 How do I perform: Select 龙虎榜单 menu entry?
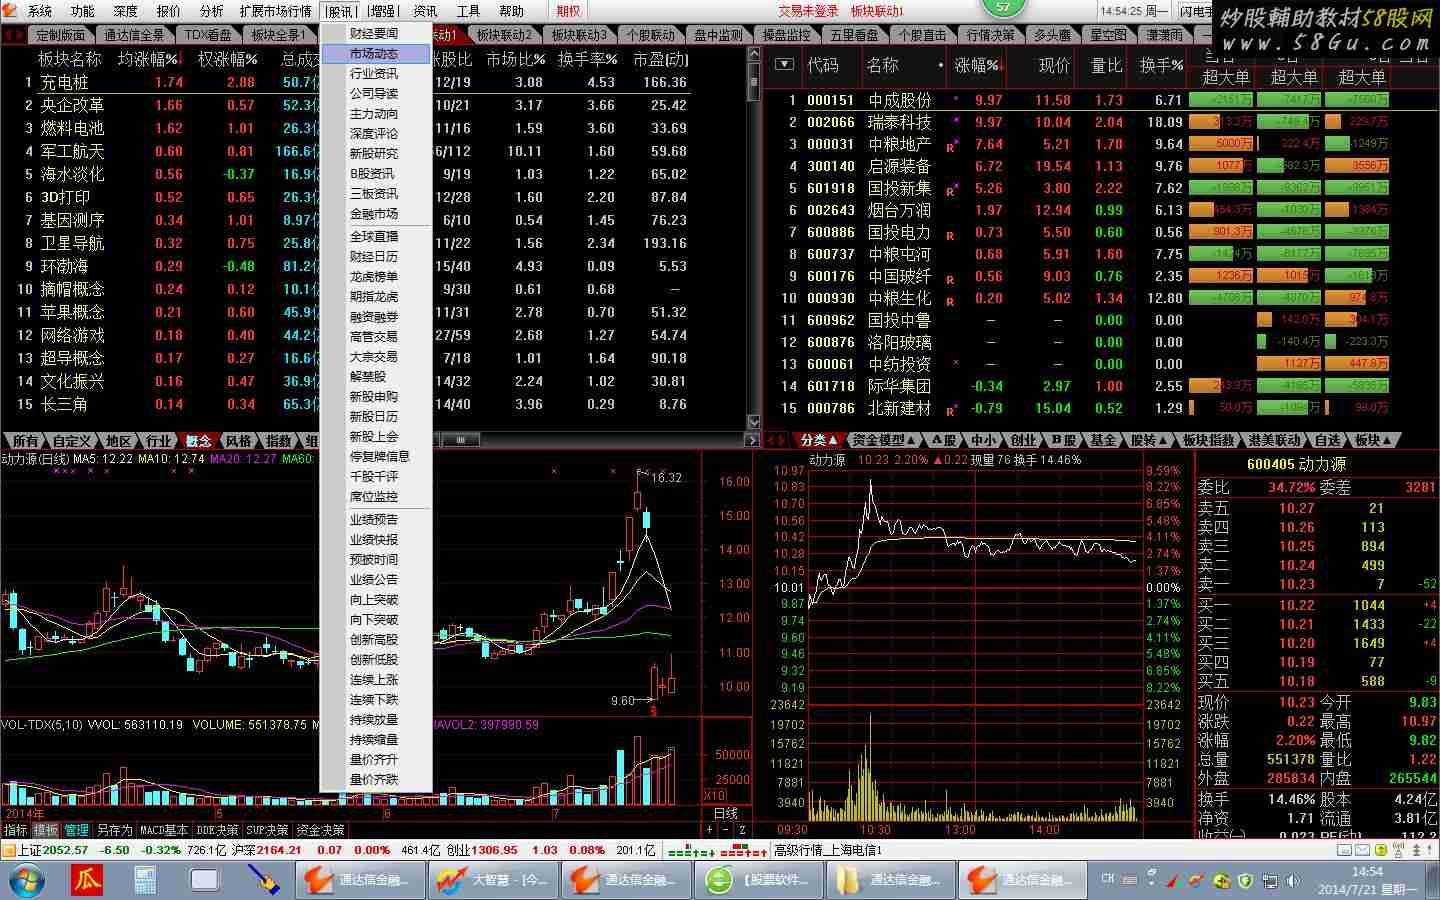point(375,277)
